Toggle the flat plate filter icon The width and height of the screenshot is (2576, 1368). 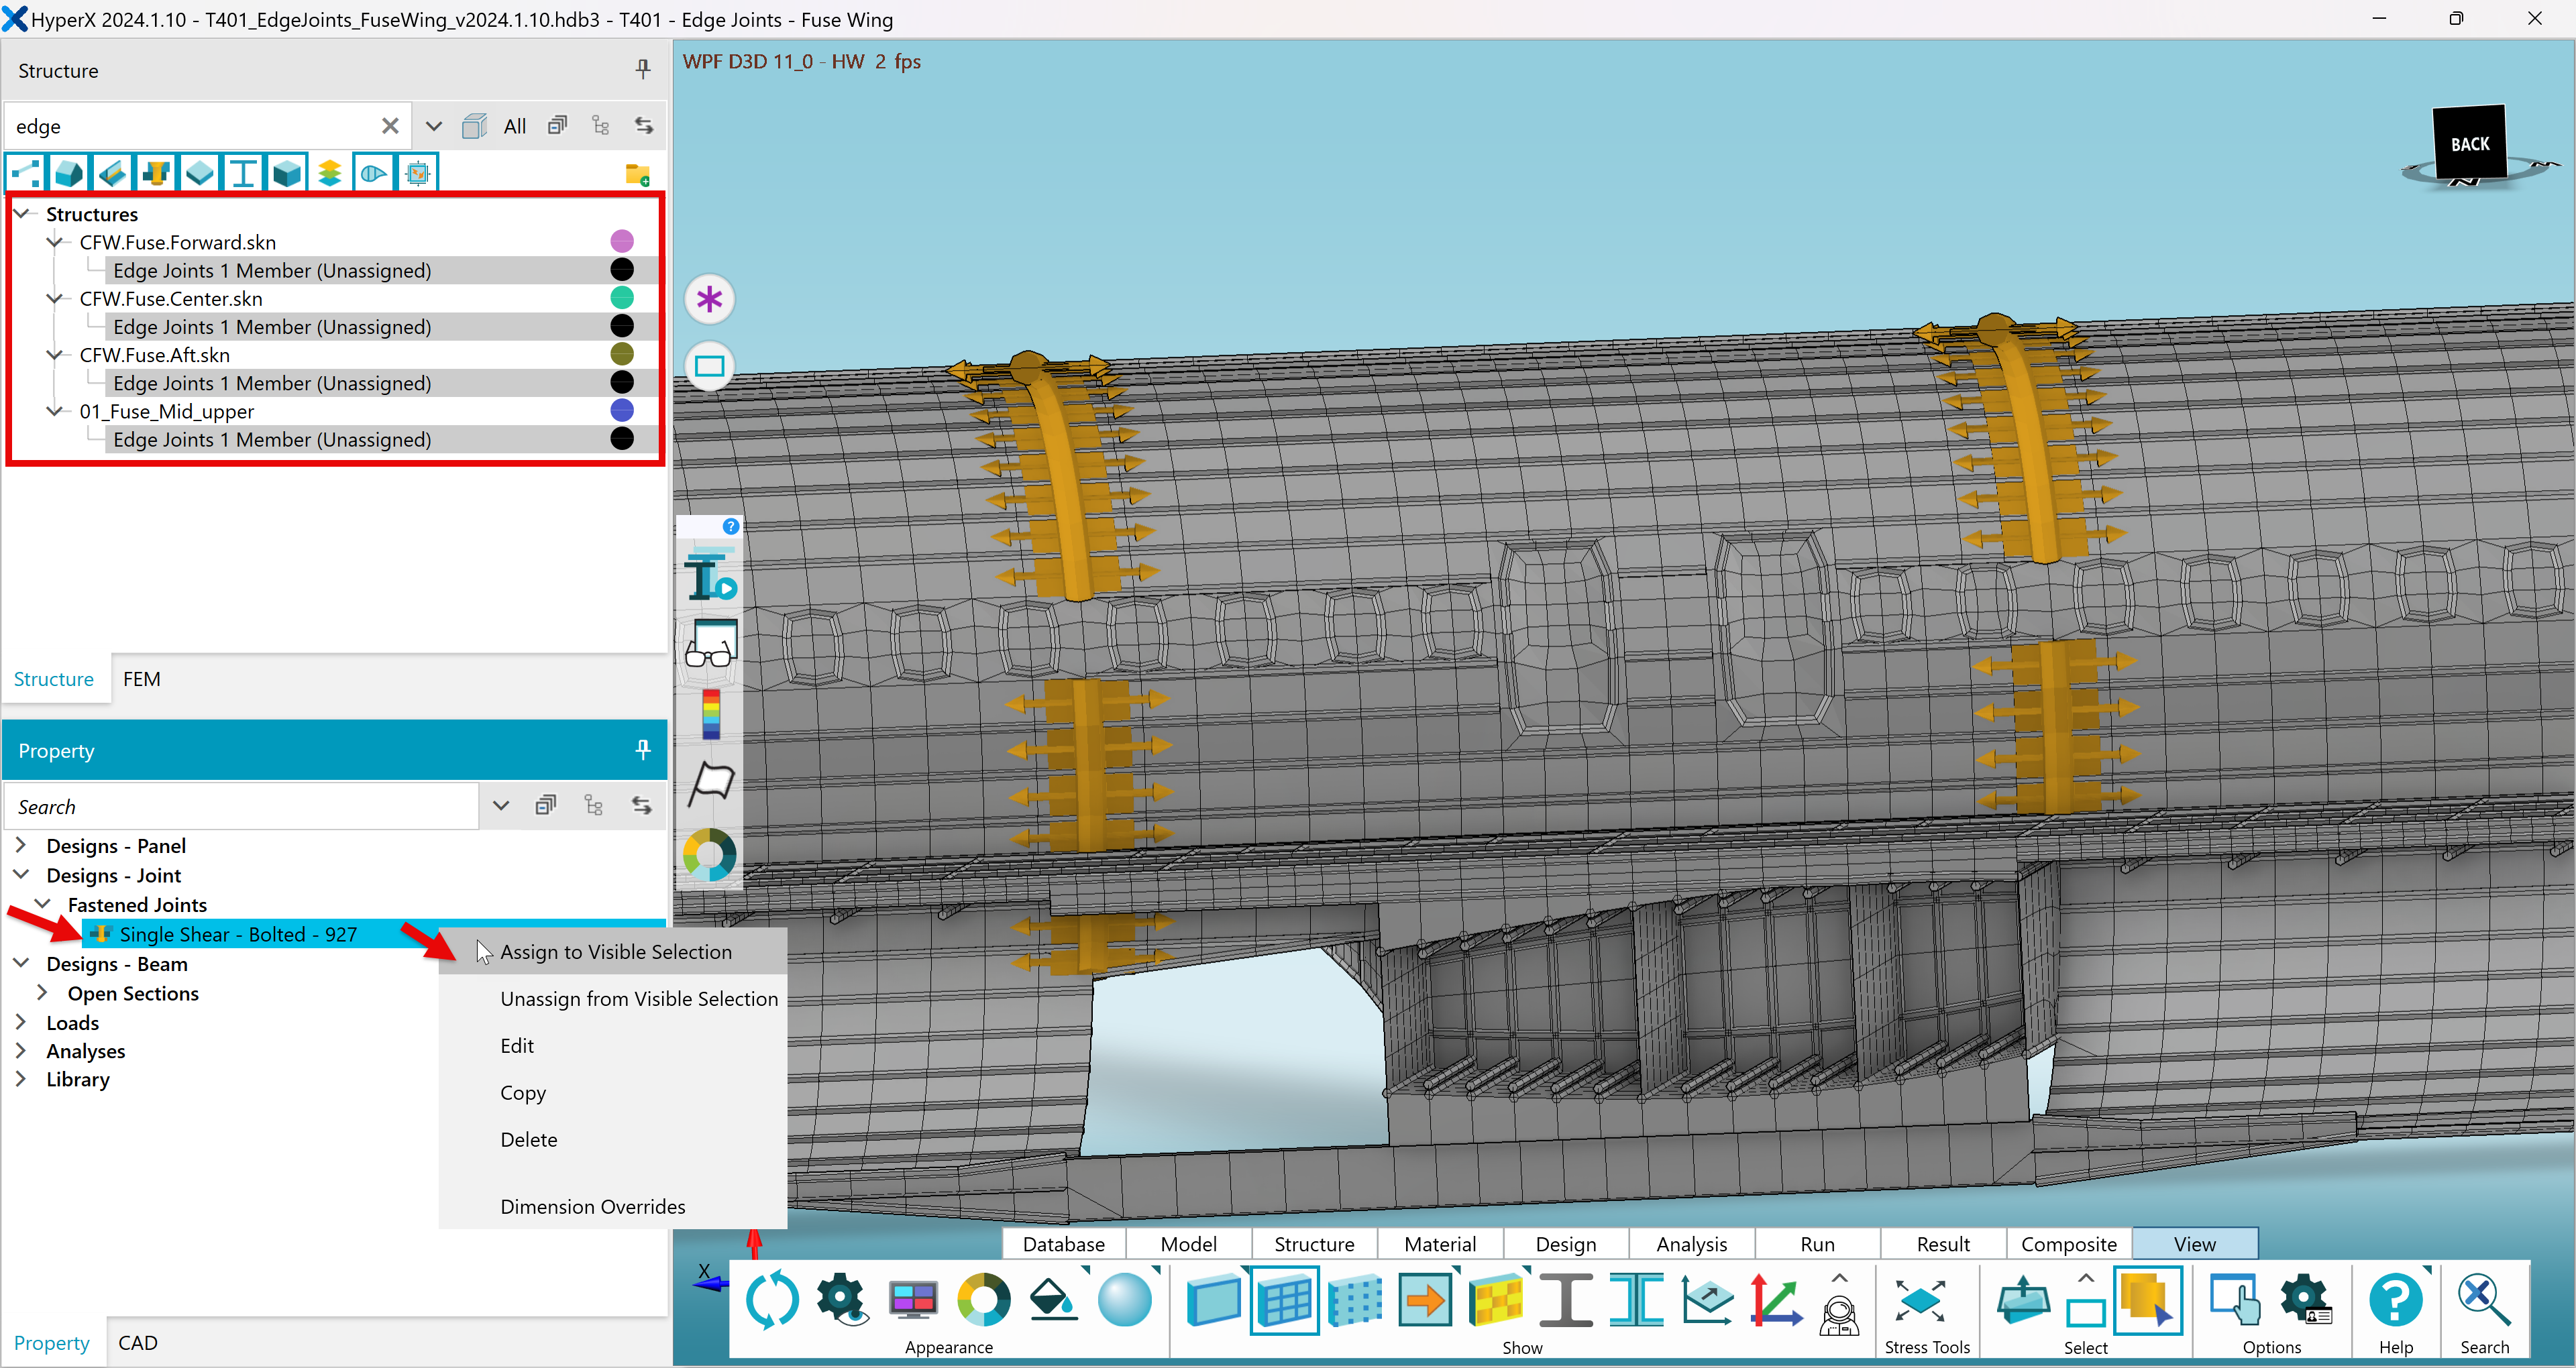click(200, 173)
